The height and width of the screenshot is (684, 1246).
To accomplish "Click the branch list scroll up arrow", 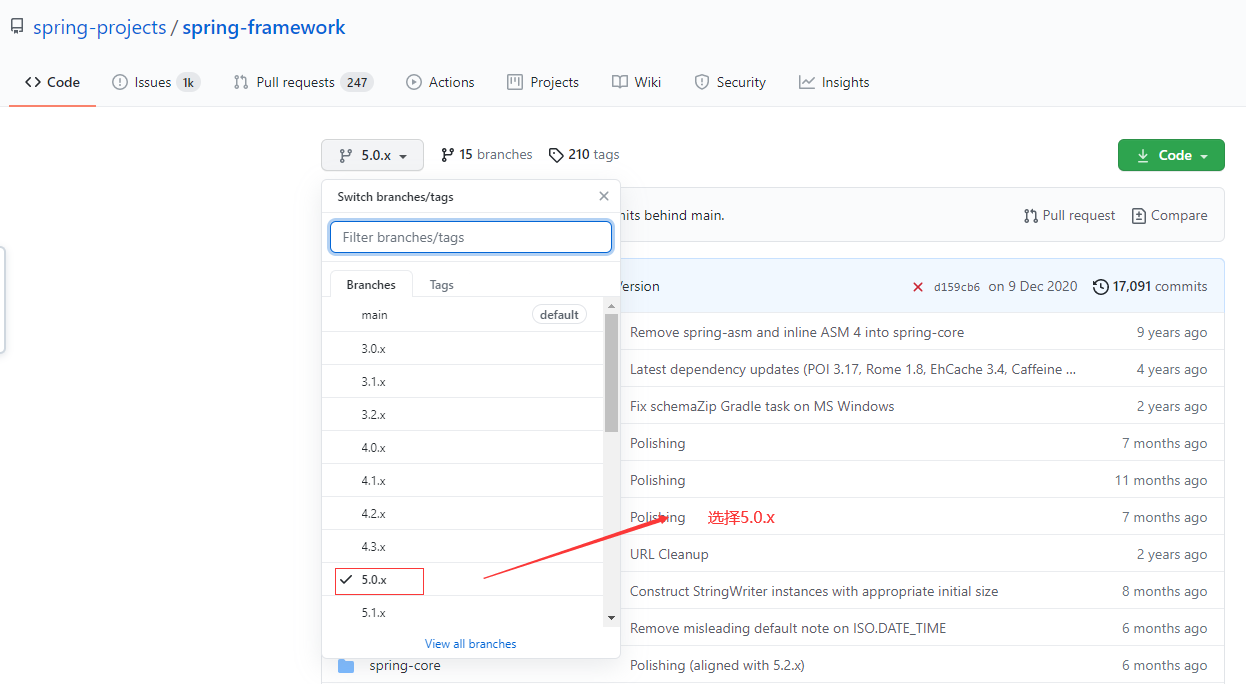I will 612,305.
